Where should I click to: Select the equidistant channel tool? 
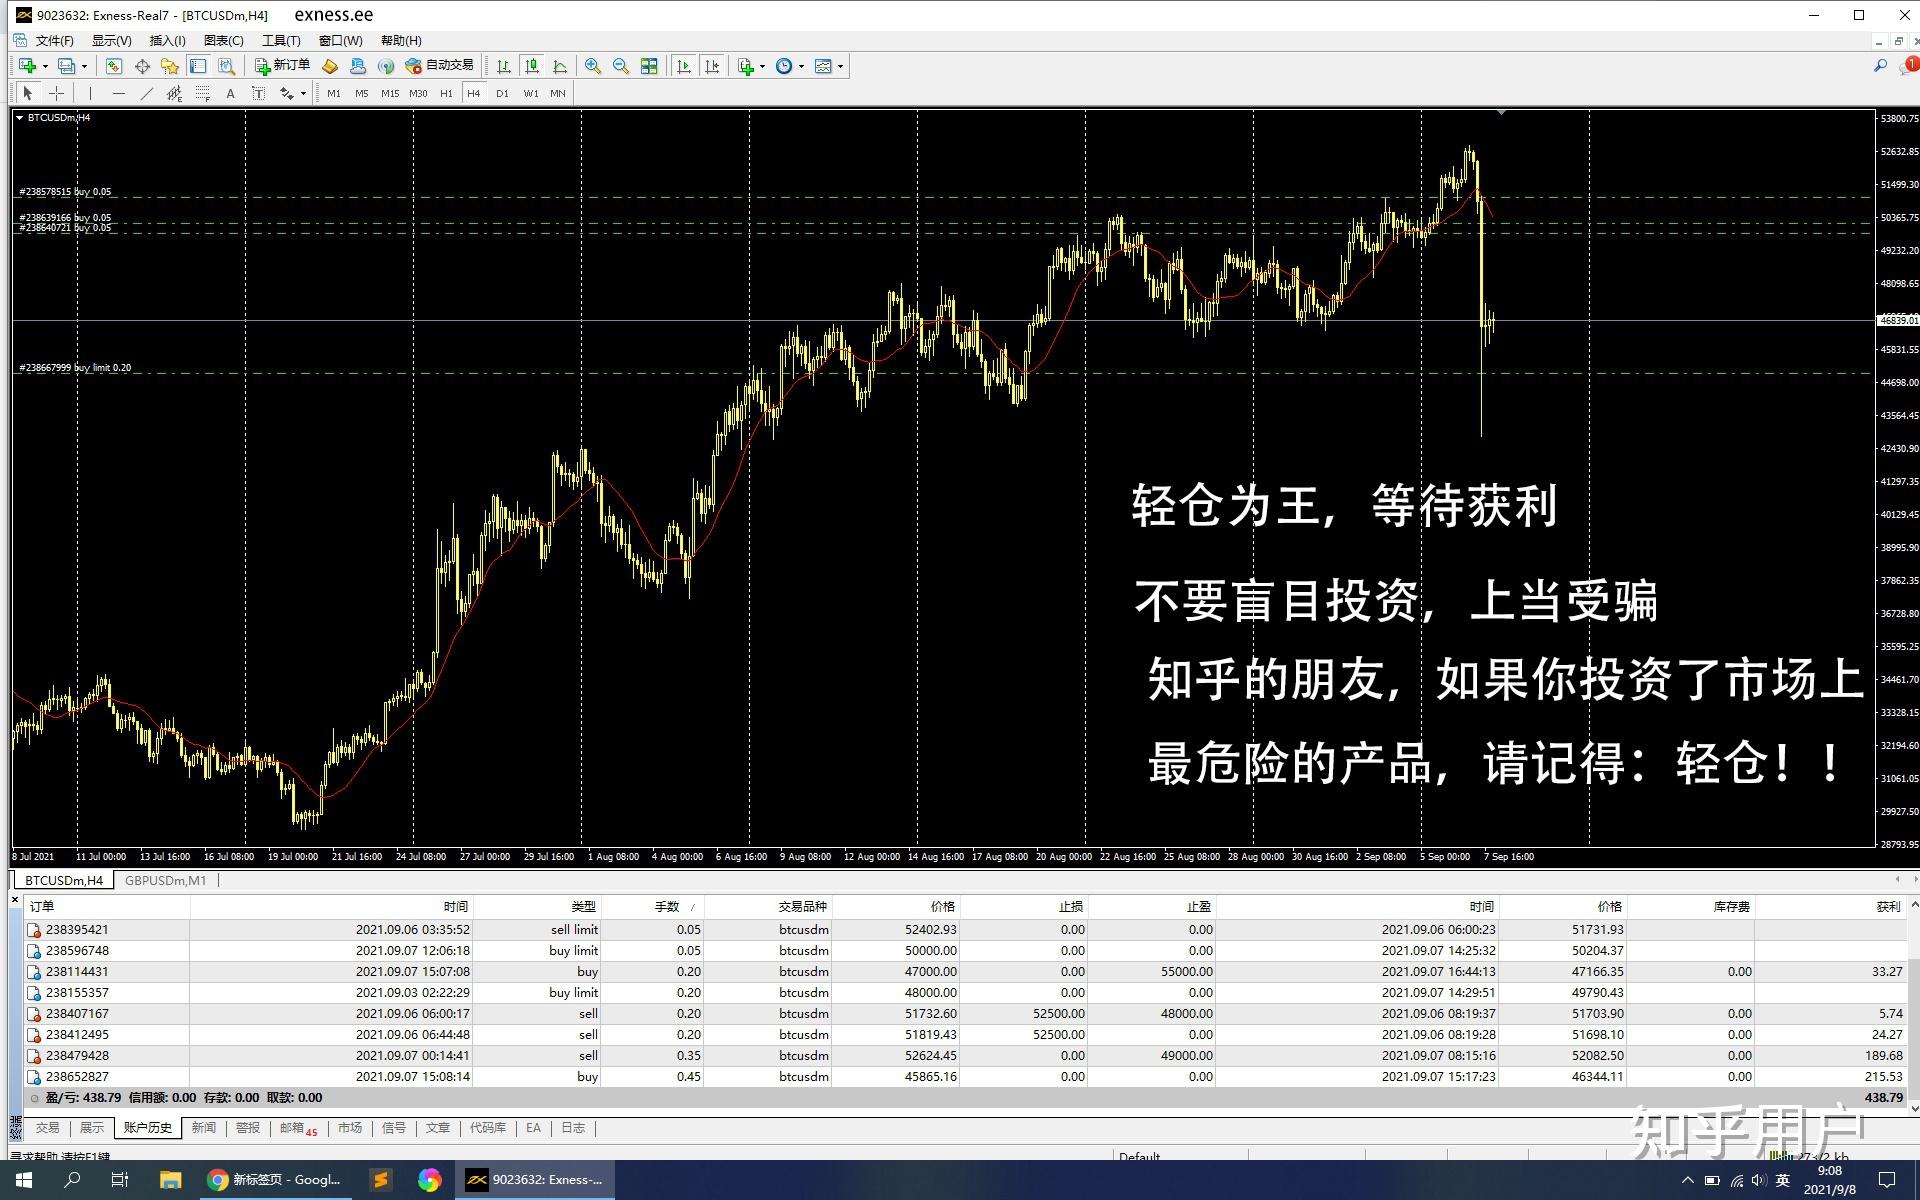click(174, 93)
